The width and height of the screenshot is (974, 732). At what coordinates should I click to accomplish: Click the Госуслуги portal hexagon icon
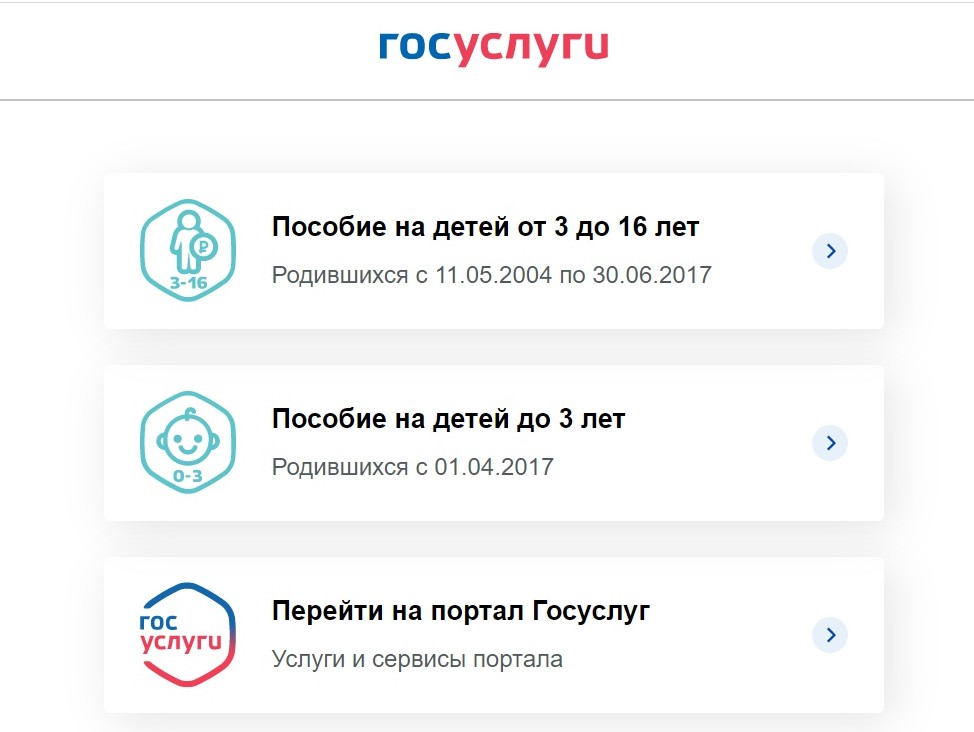(188, 634)
